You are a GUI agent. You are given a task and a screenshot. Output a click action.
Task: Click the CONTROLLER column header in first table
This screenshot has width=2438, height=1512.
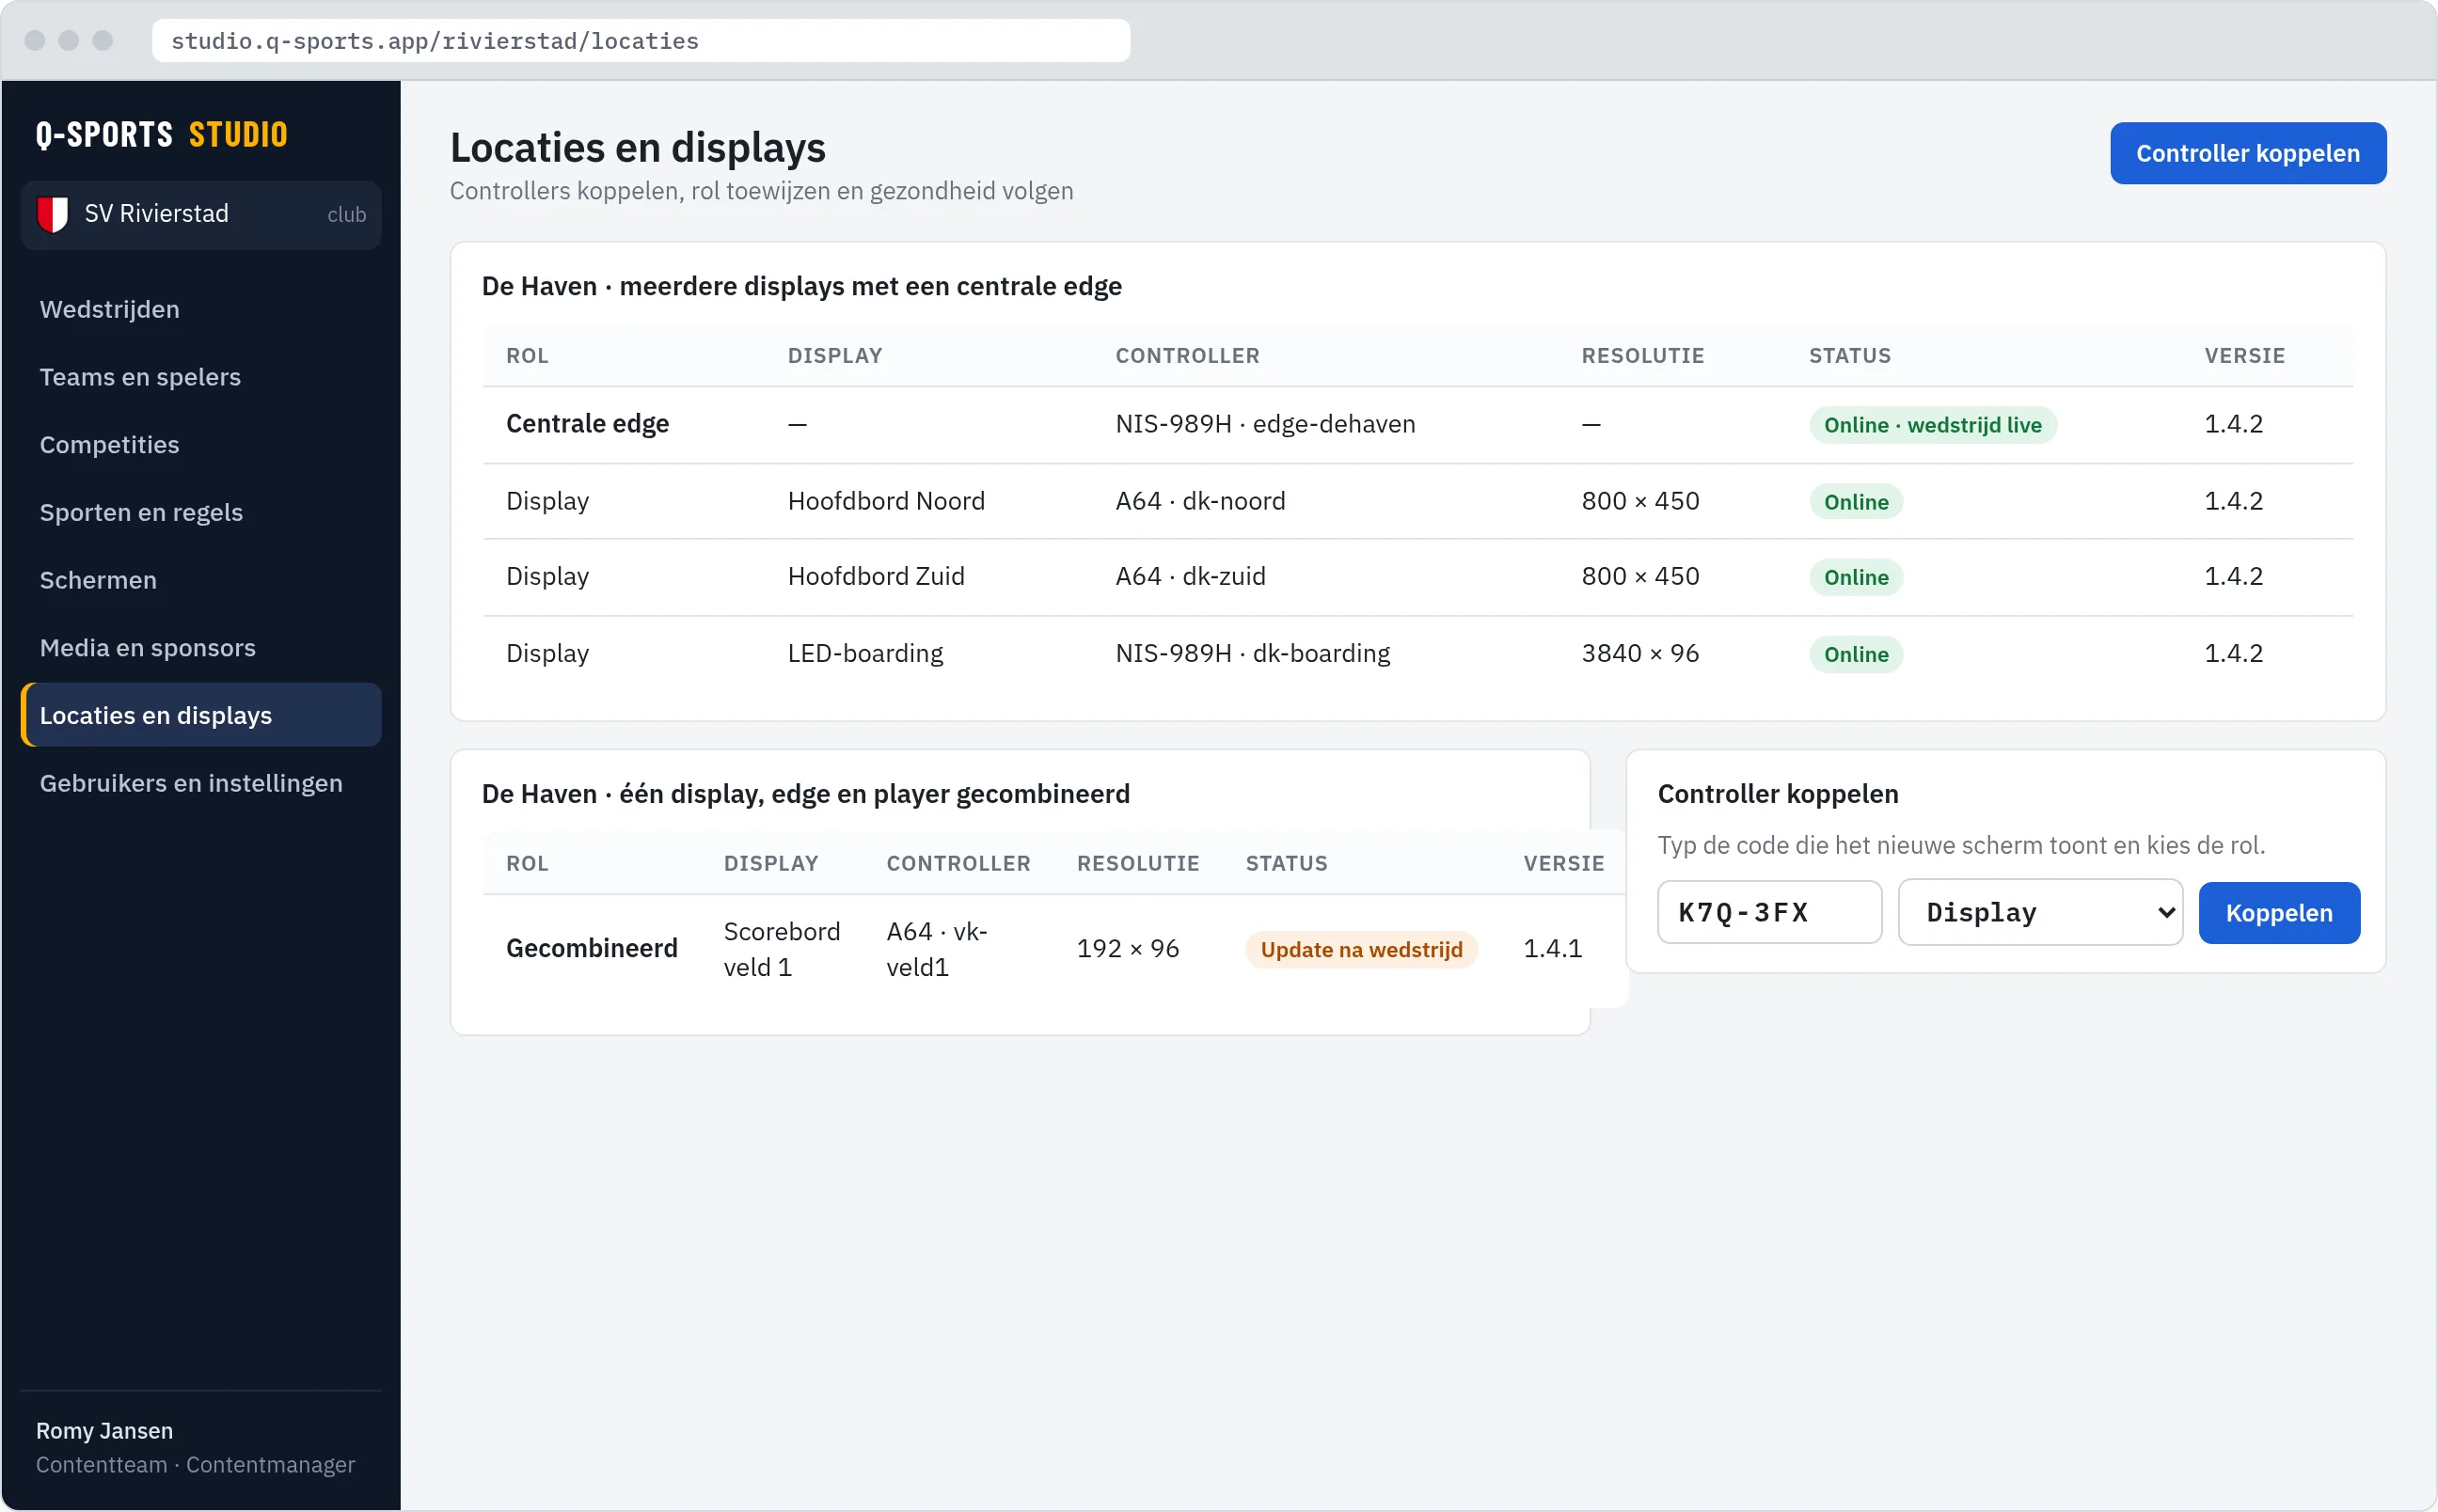point(1187,356)
